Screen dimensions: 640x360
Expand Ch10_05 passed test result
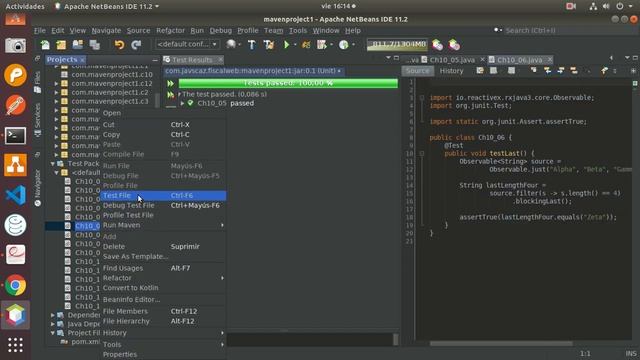(182, 103)
